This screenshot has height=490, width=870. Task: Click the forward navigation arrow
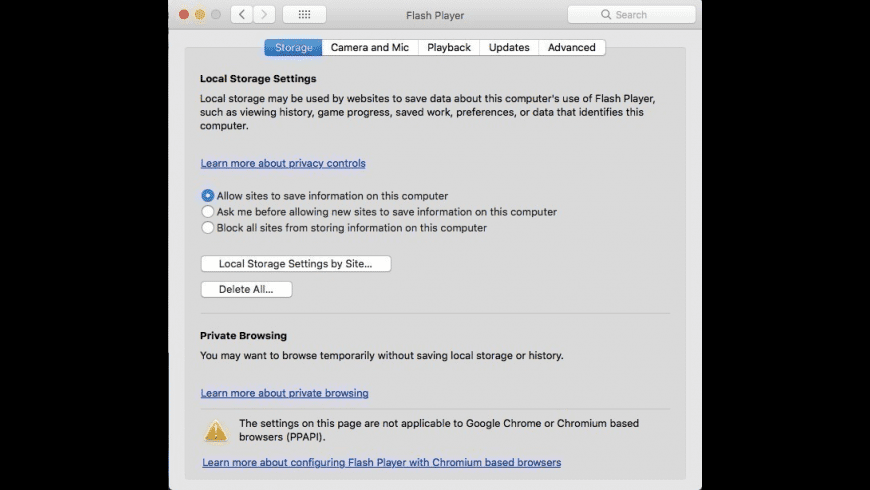[265, 15]
